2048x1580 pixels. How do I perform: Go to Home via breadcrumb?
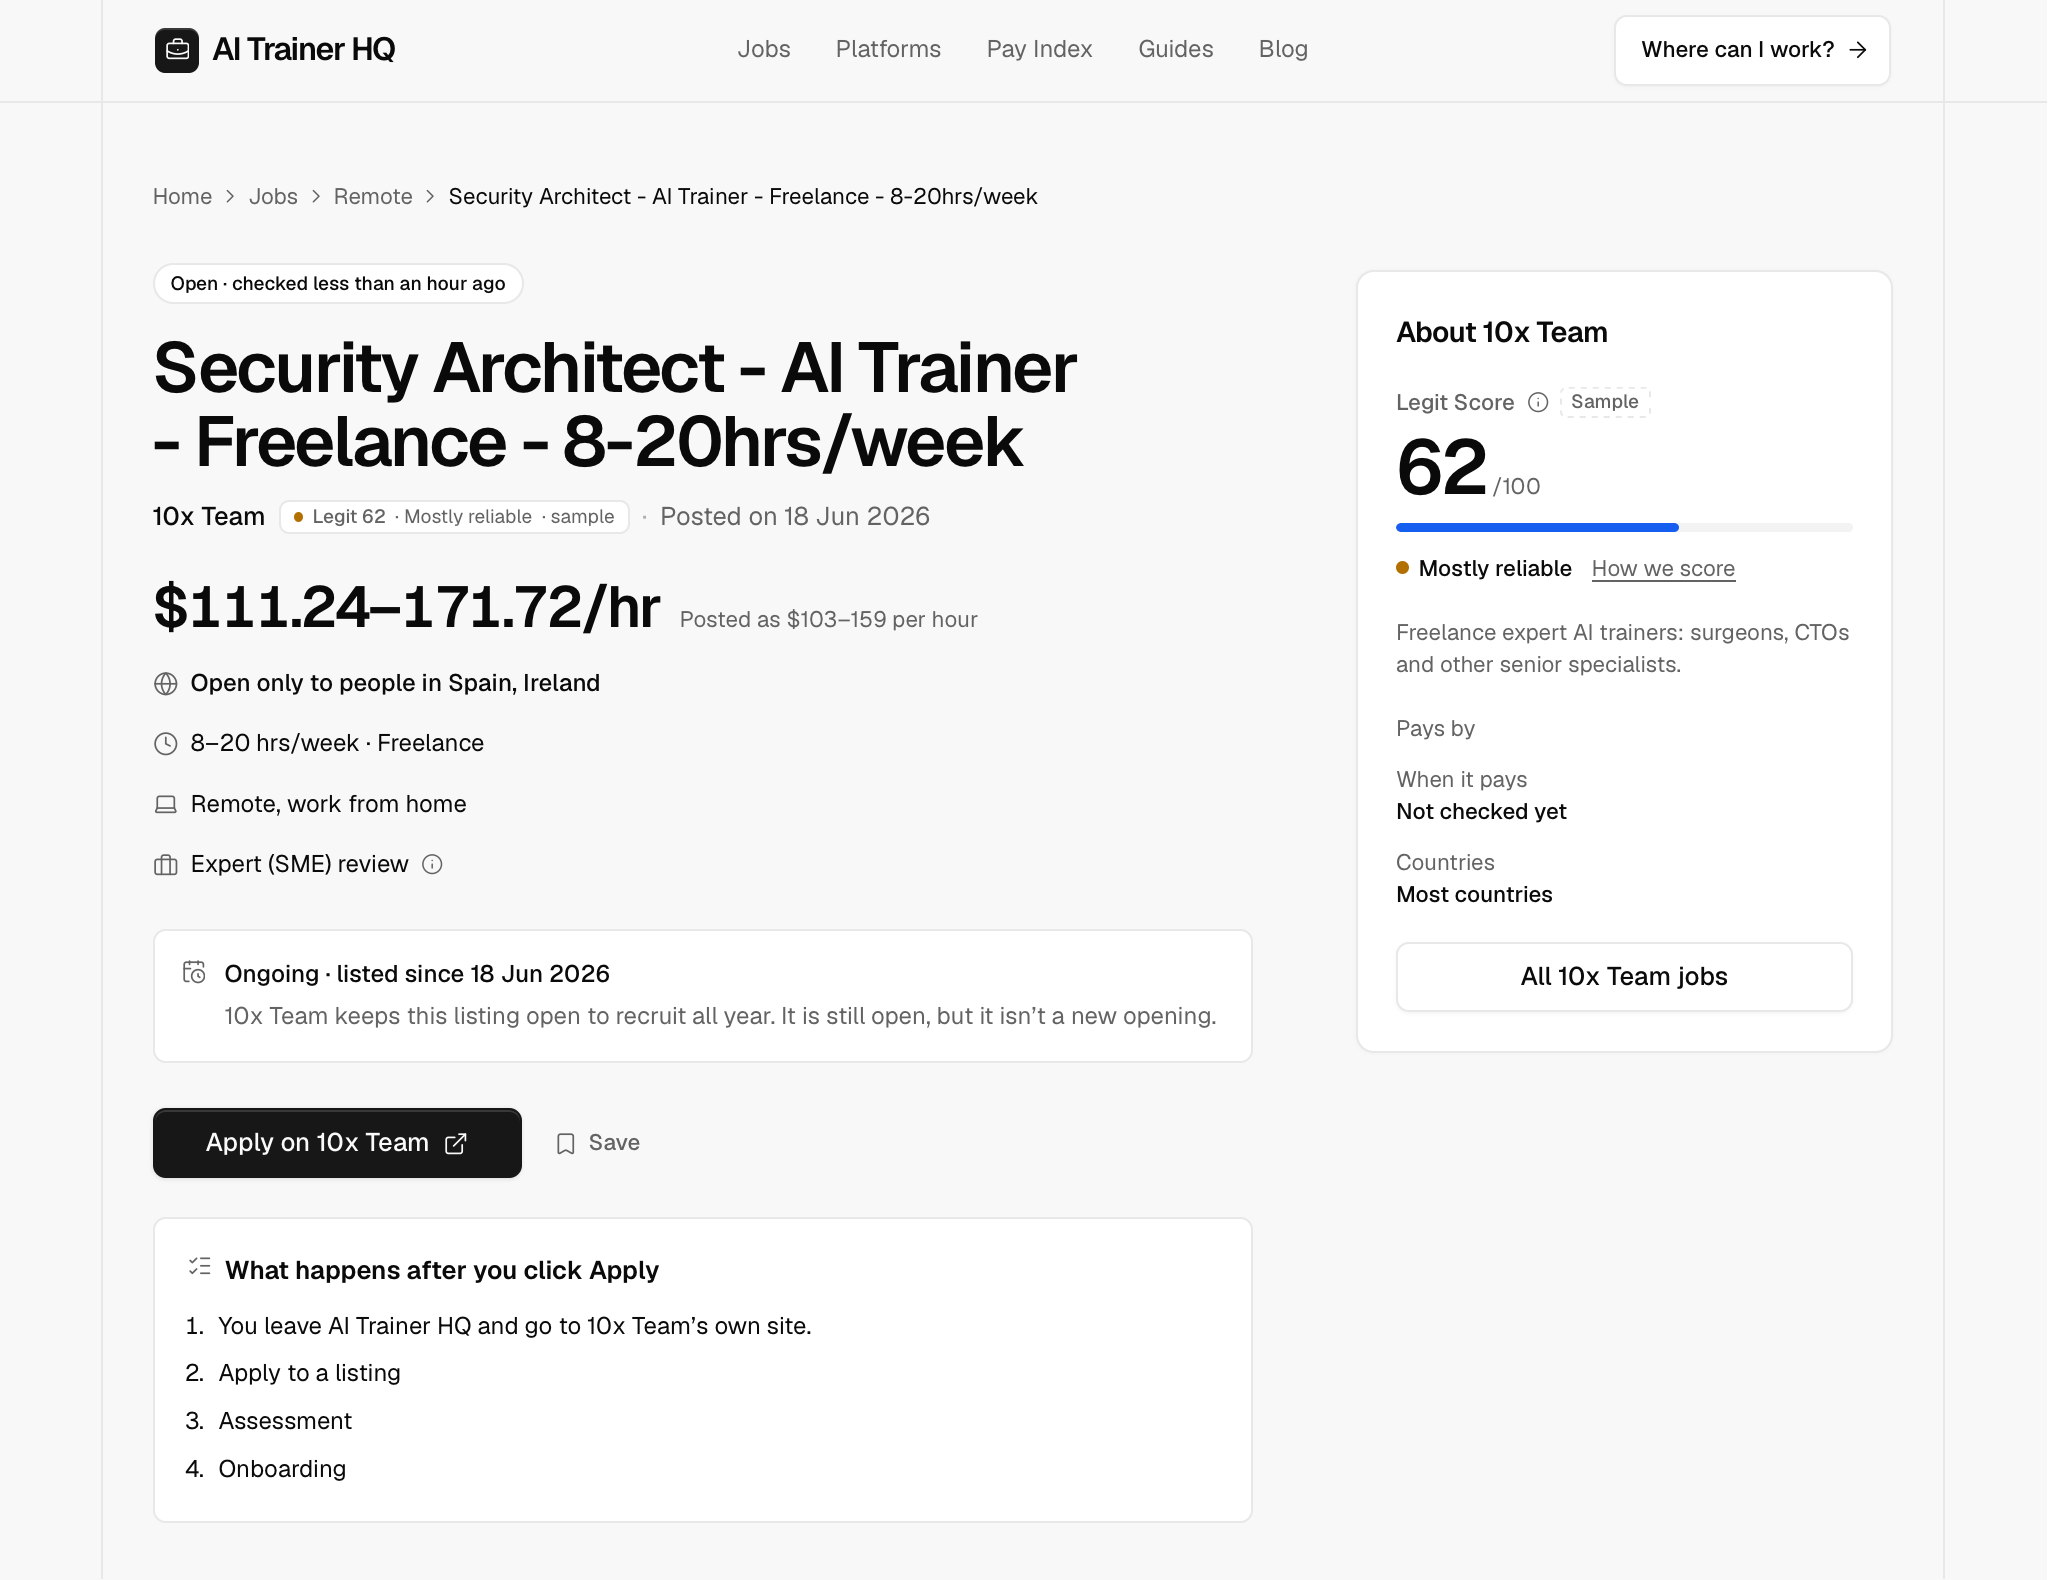point(182,196)
